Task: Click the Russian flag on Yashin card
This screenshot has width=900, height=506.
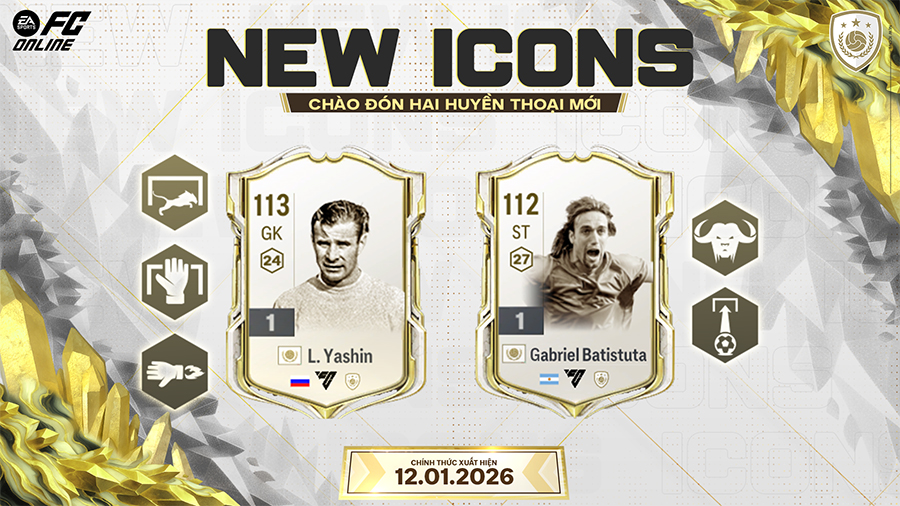Action: 300,381
